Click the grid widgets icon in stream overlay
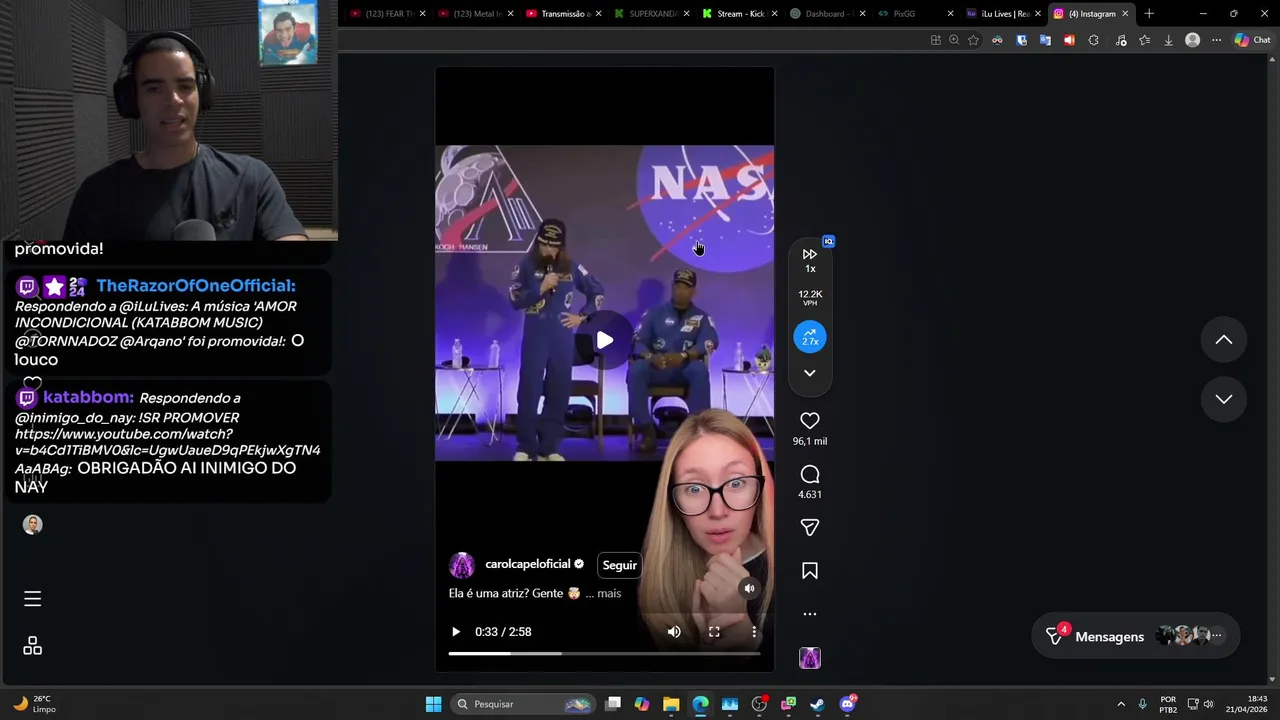 coord(32,646)
